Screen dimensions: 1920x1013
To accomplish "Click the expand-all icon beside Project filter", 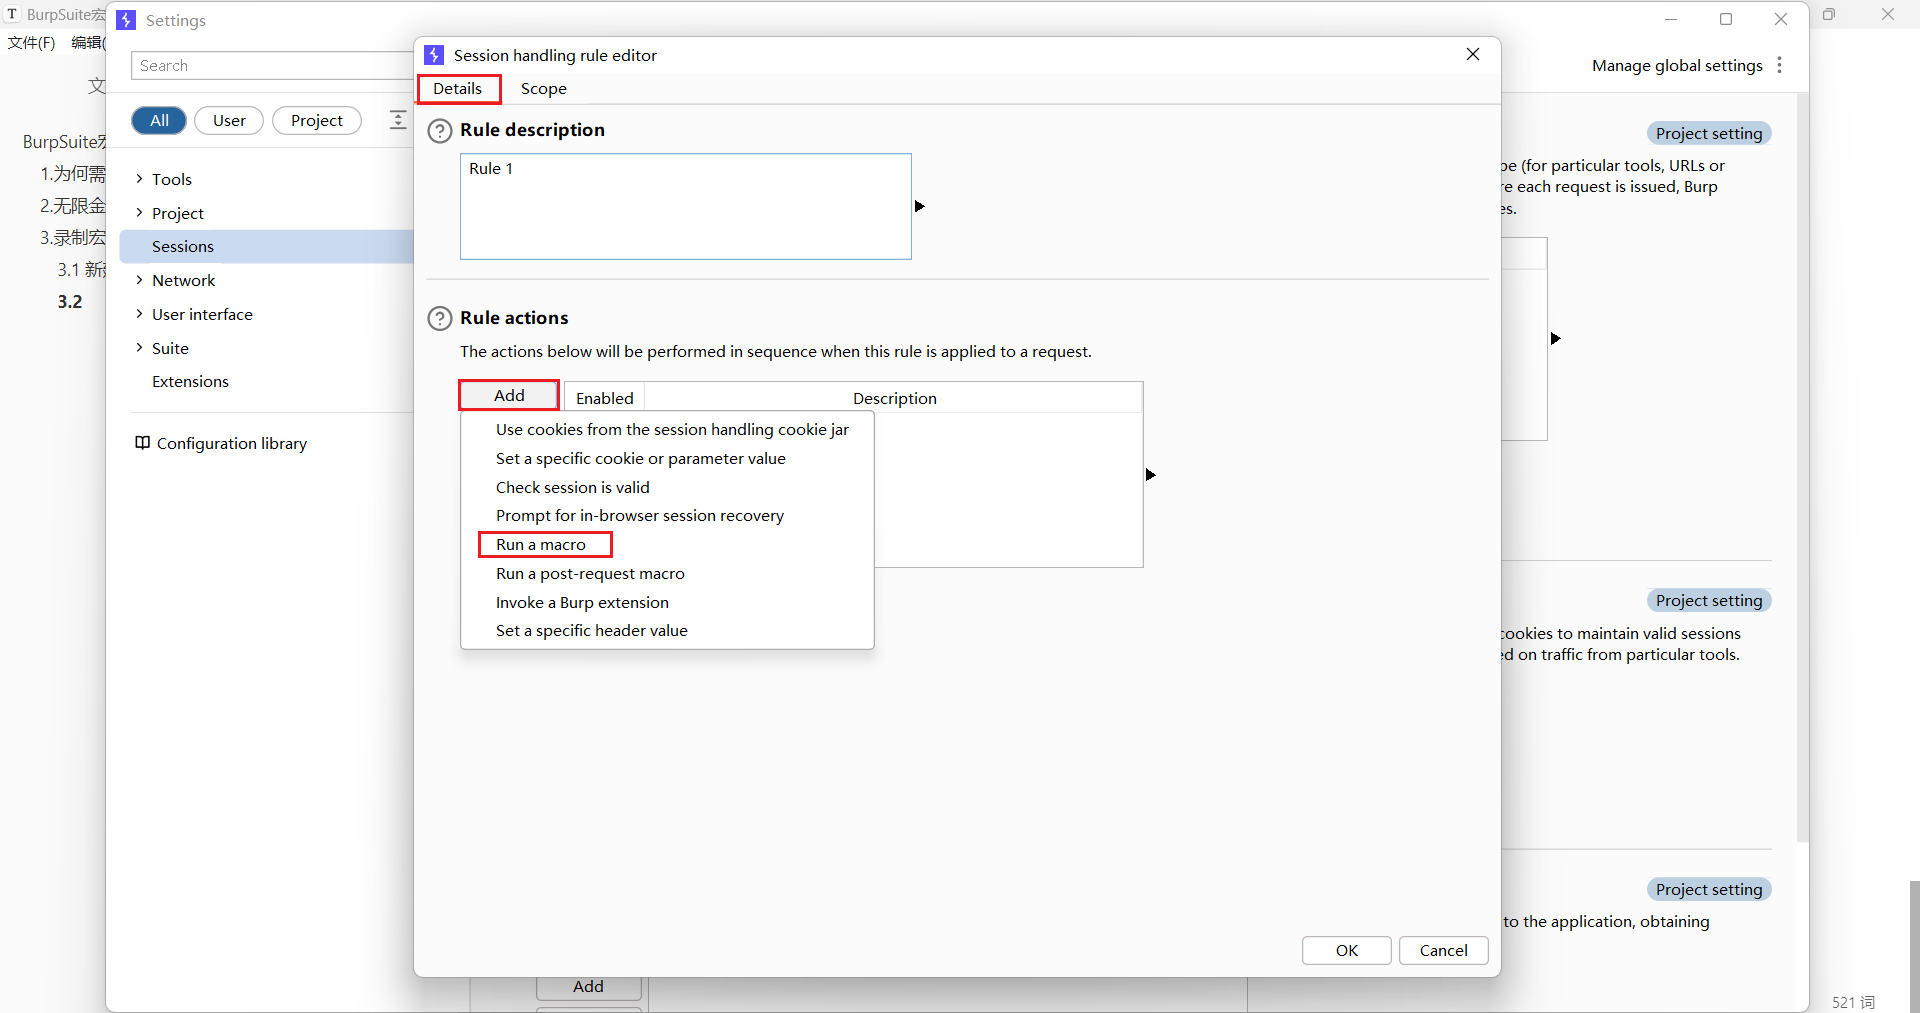I will tap(398, 120).
